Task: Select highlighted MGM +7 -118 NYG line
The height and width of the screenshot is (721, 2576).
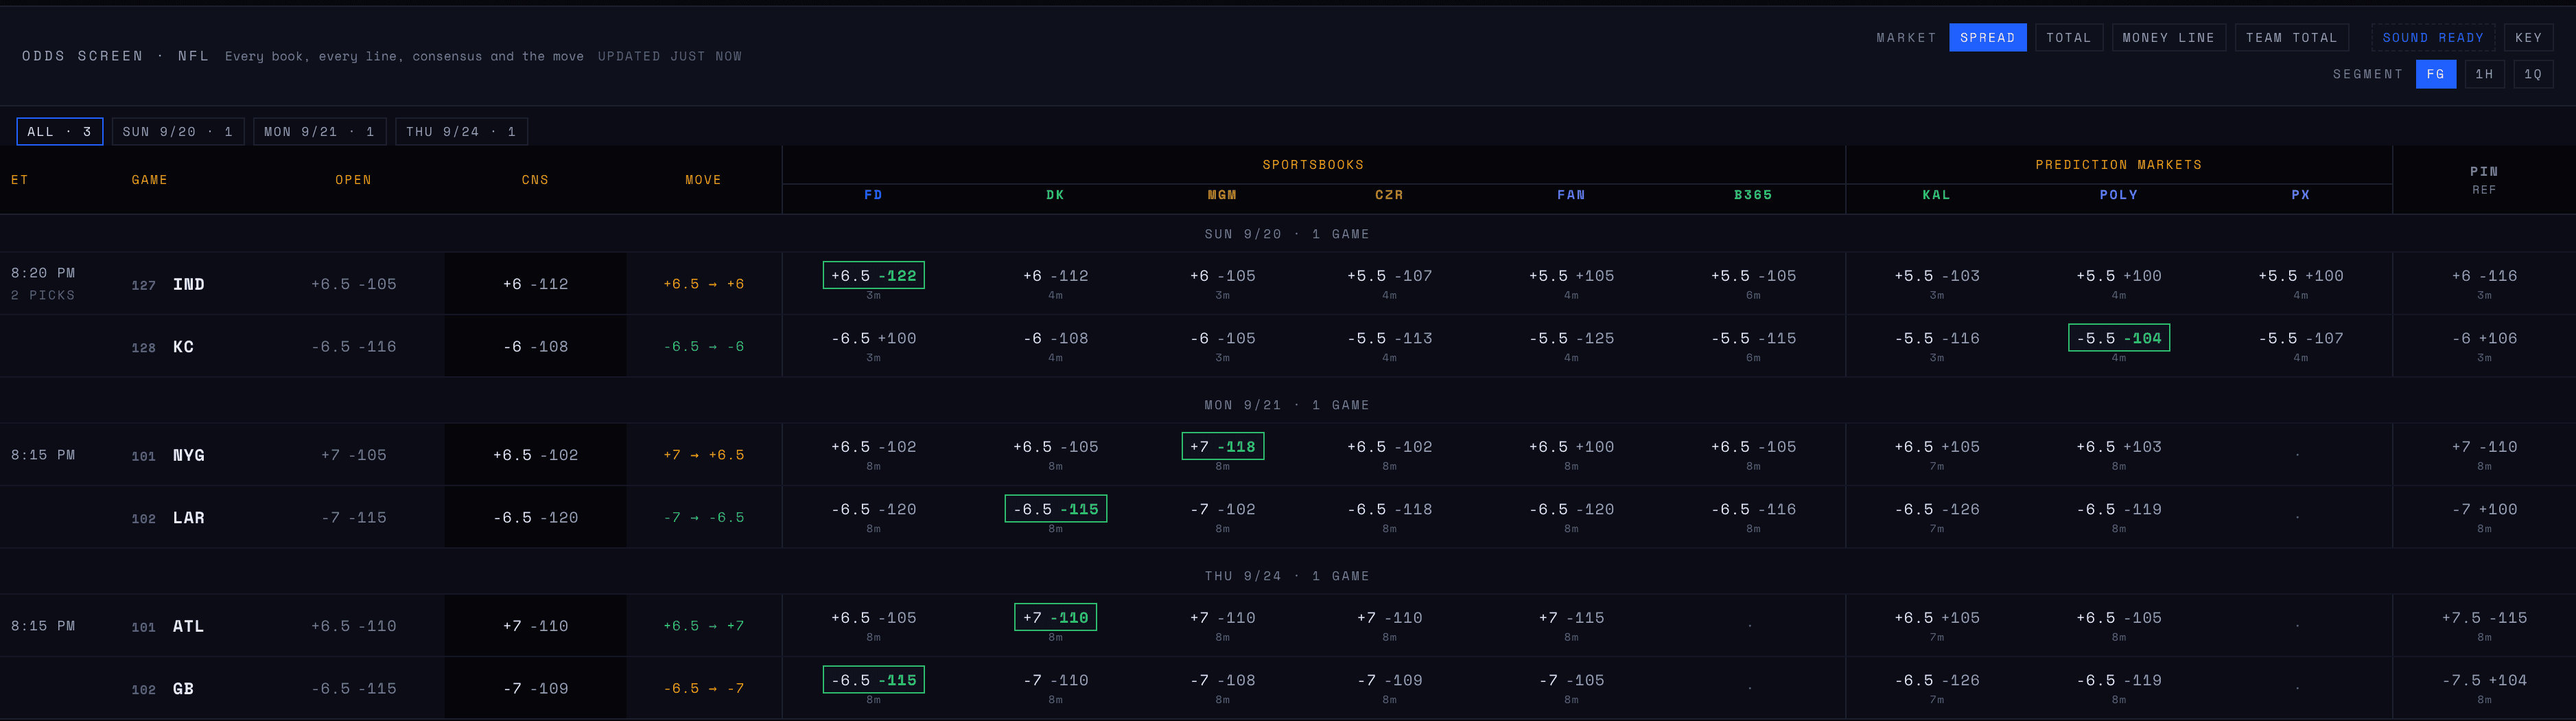Action: [x=1222, y=447]
